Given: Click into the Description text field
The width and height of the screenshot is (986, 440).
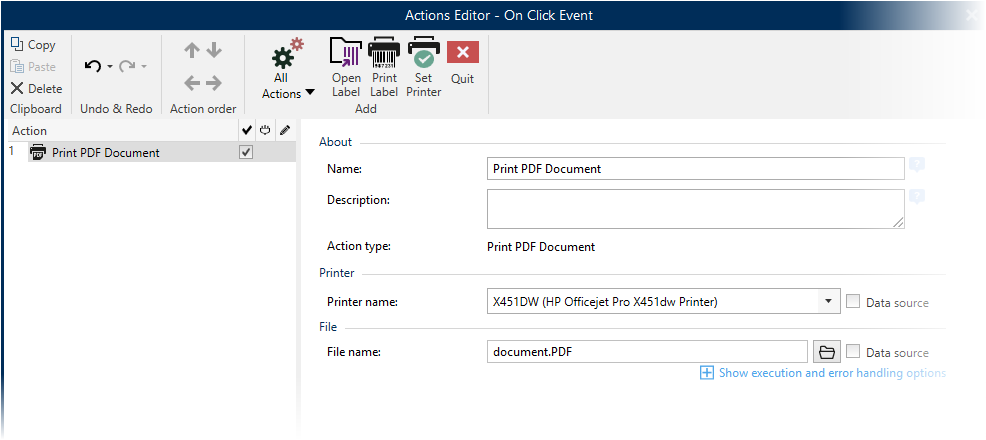Looking at the screenshot, I should (x=694, y=209).
